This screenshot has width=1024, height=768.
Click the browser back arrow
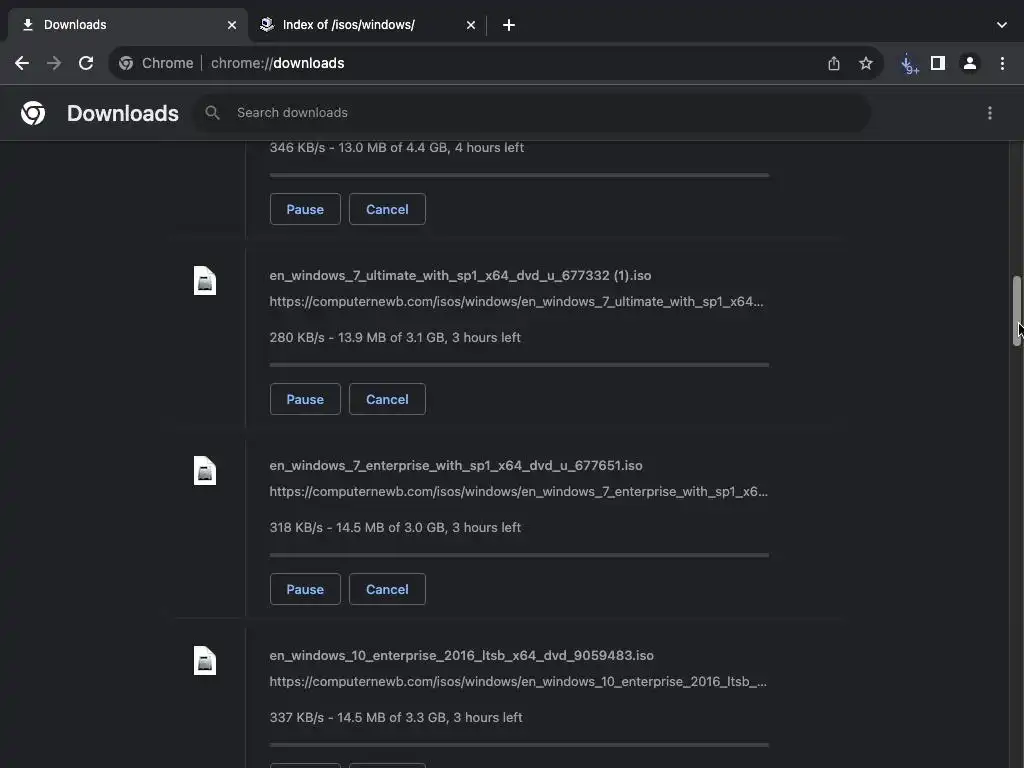click(22, 63)
